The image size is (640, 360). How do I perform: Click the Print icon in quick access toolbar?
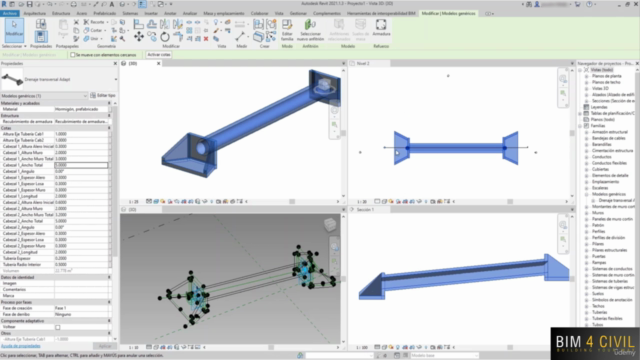pyautogui.click(x=73, y=4)
